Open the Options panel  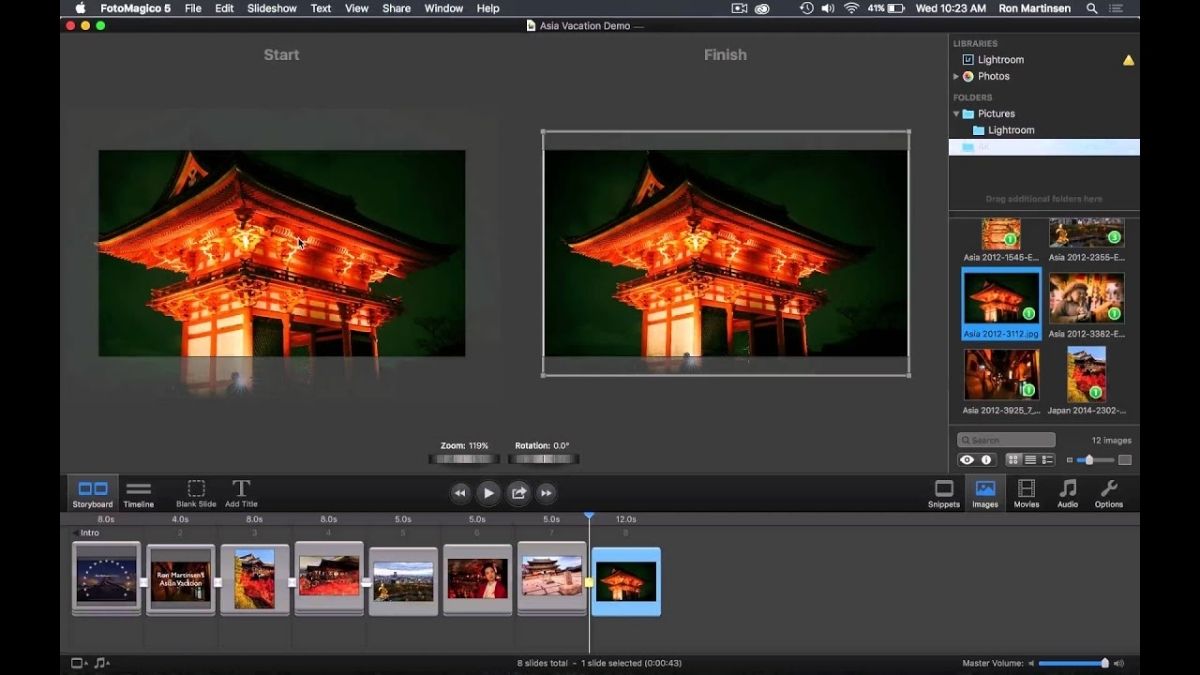point(1108,493)
